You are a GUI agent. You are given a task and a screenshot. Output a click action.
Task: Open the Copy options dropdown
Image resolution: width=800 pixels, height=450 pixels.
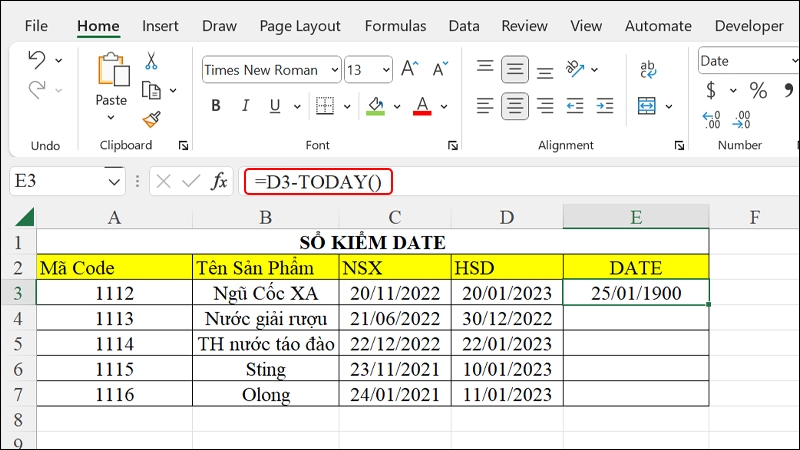(x=173, y=91)
